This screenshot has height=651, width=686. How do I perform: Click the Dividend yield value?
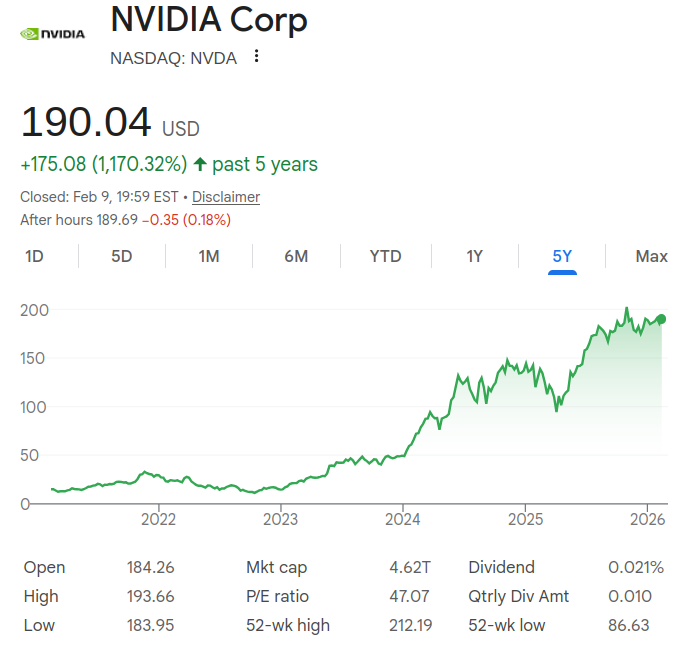coord(635,567)
